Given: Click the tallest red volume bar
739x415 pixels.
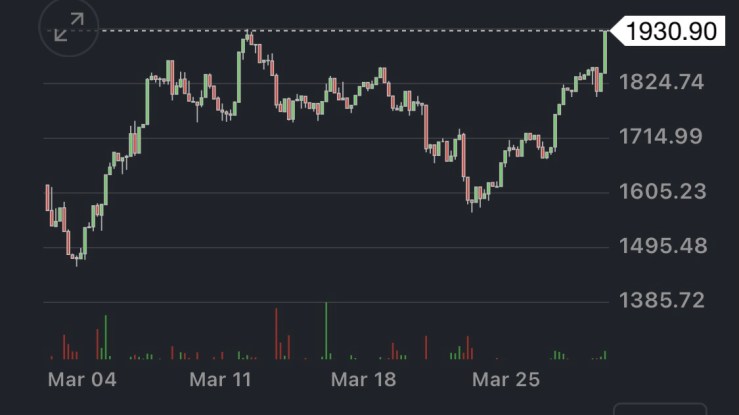Looking at the screenshot, I should (276, 333).
